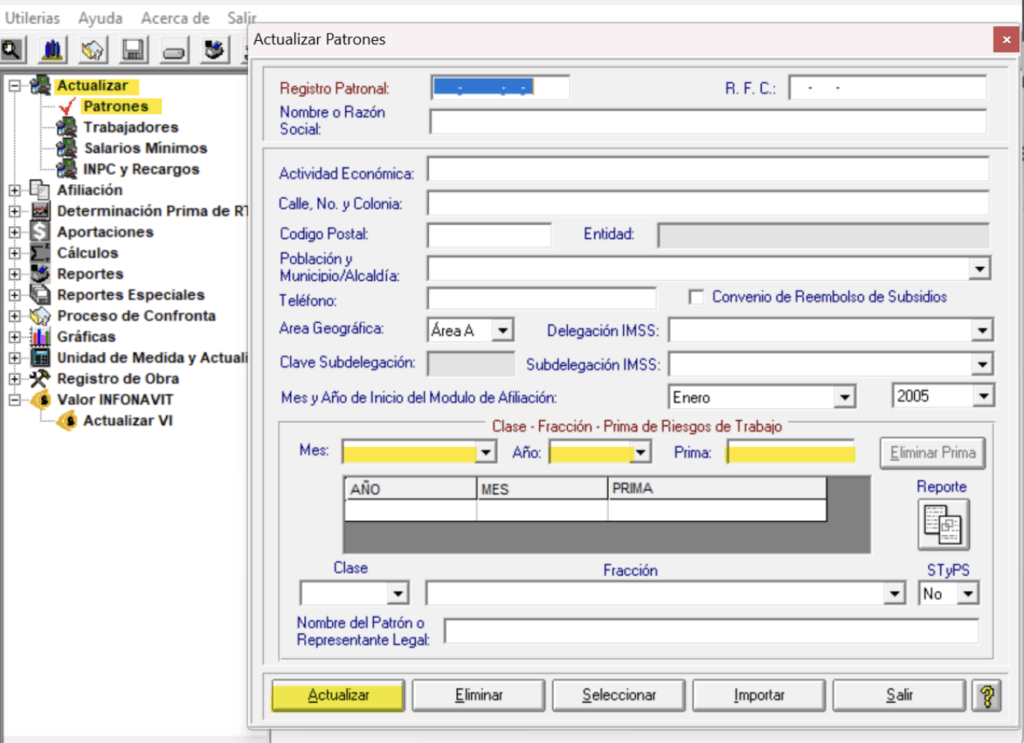Click the Calle, No. y Colonia field
This screenshot has width=1024, height=743.
pos(708,203)
